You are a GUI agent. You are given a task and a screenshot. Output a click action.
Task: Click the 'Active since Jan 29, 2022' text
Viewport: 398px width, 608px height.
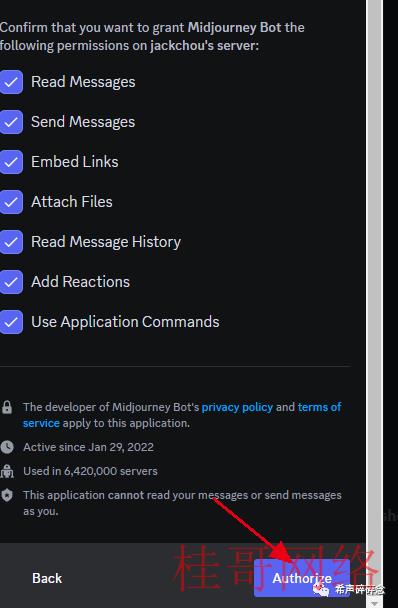coord(88,447)
